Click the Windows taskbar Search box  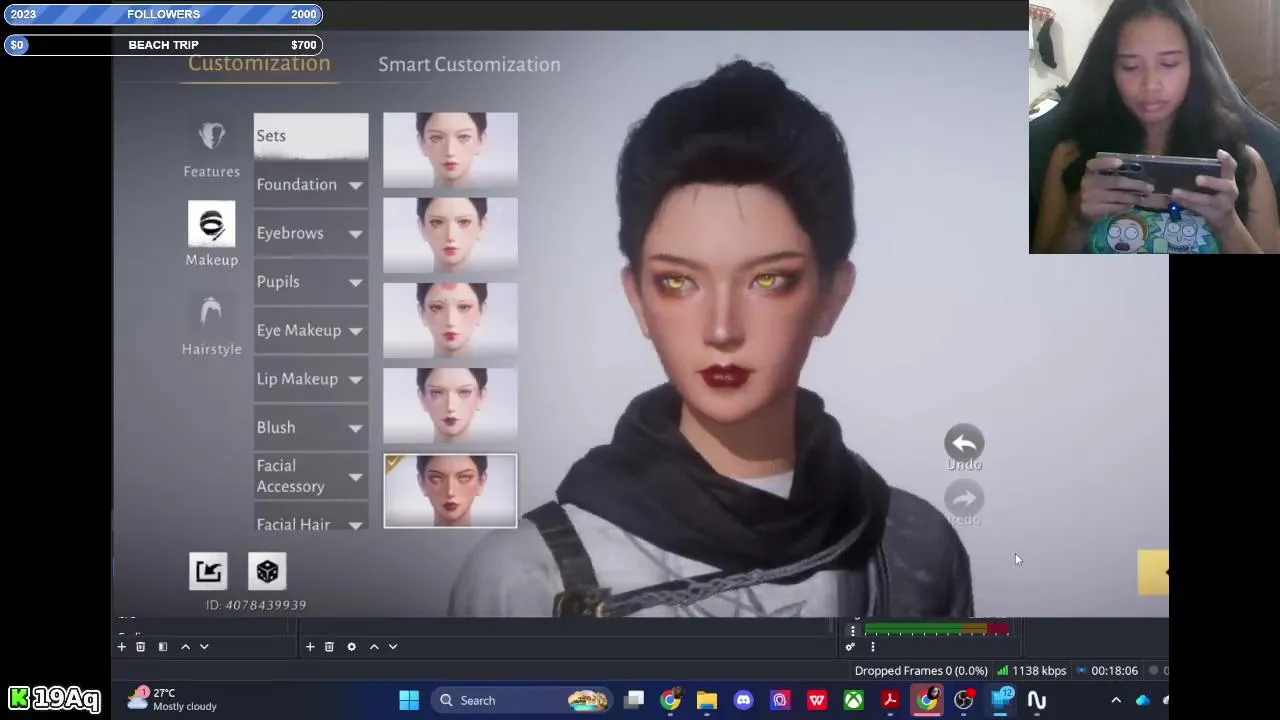pos(521,700)
